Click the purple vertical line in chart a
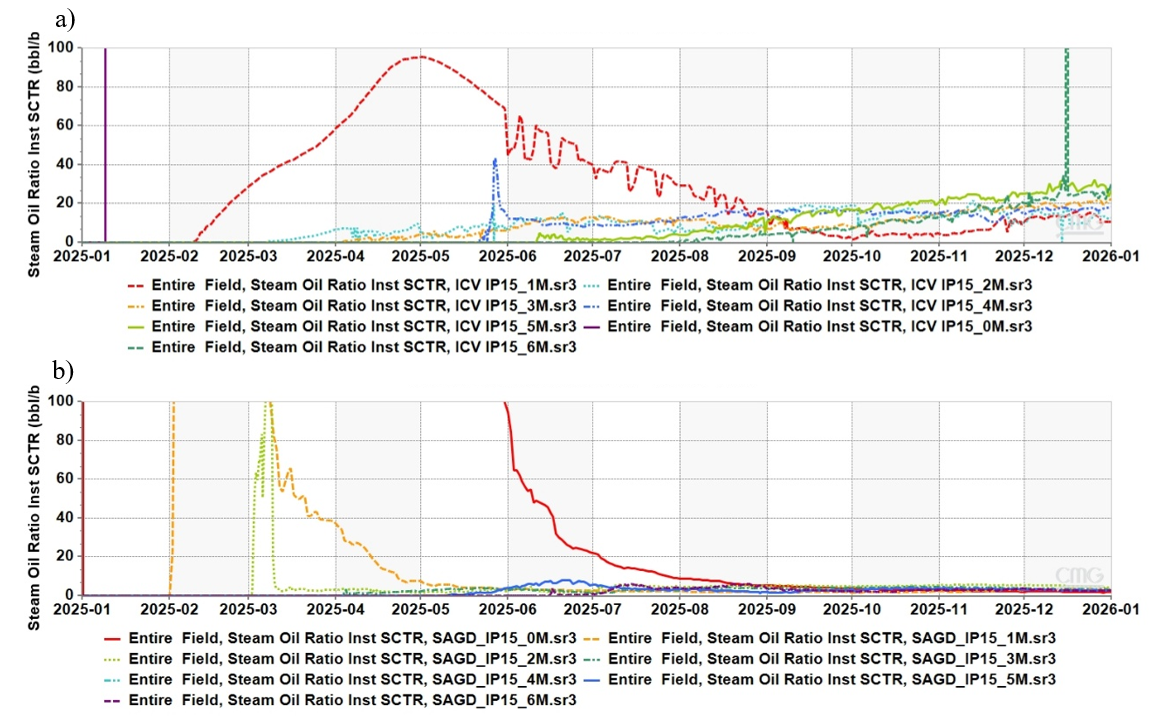Viewport: 1167px width, 720px height. pos(105,145)
